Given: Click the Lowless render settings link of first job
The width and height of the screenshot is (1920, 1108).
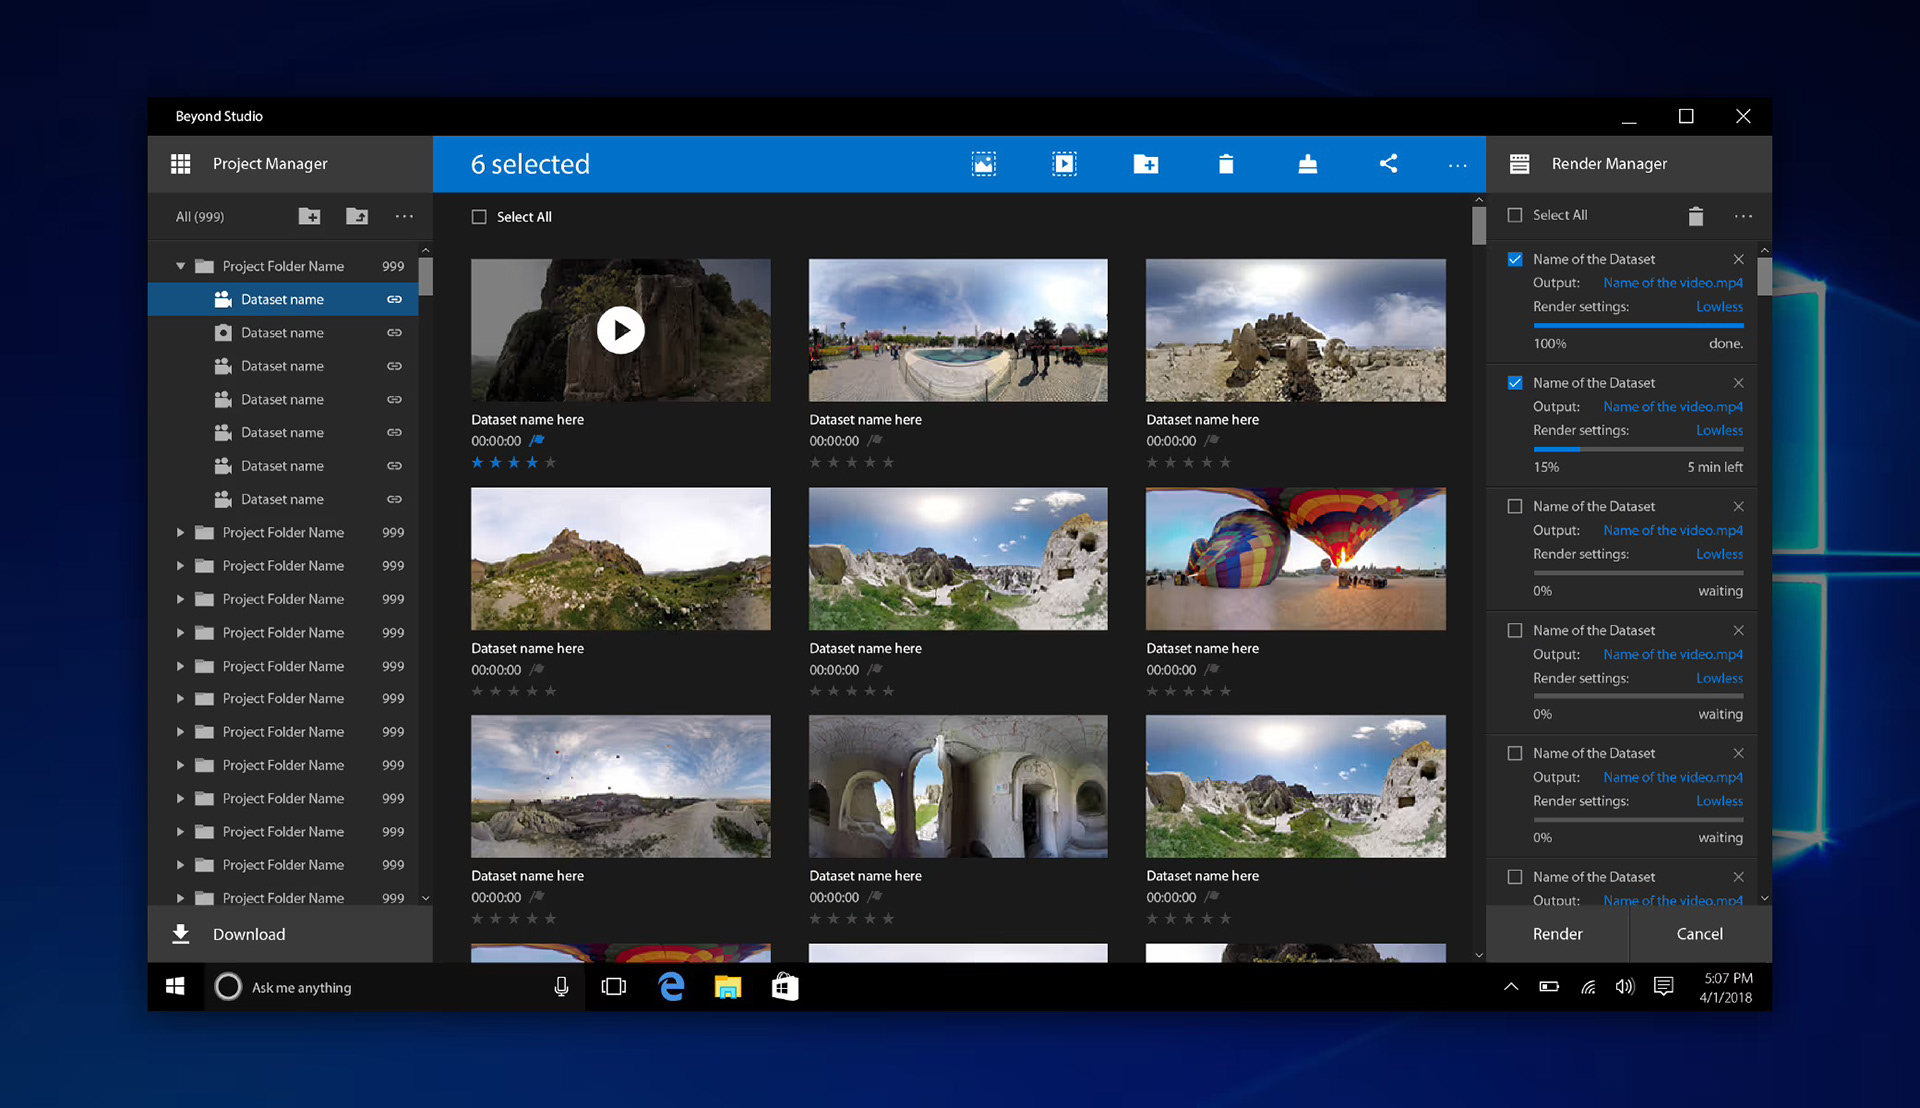Looking at the screenshot, I should click(1719, 307).
